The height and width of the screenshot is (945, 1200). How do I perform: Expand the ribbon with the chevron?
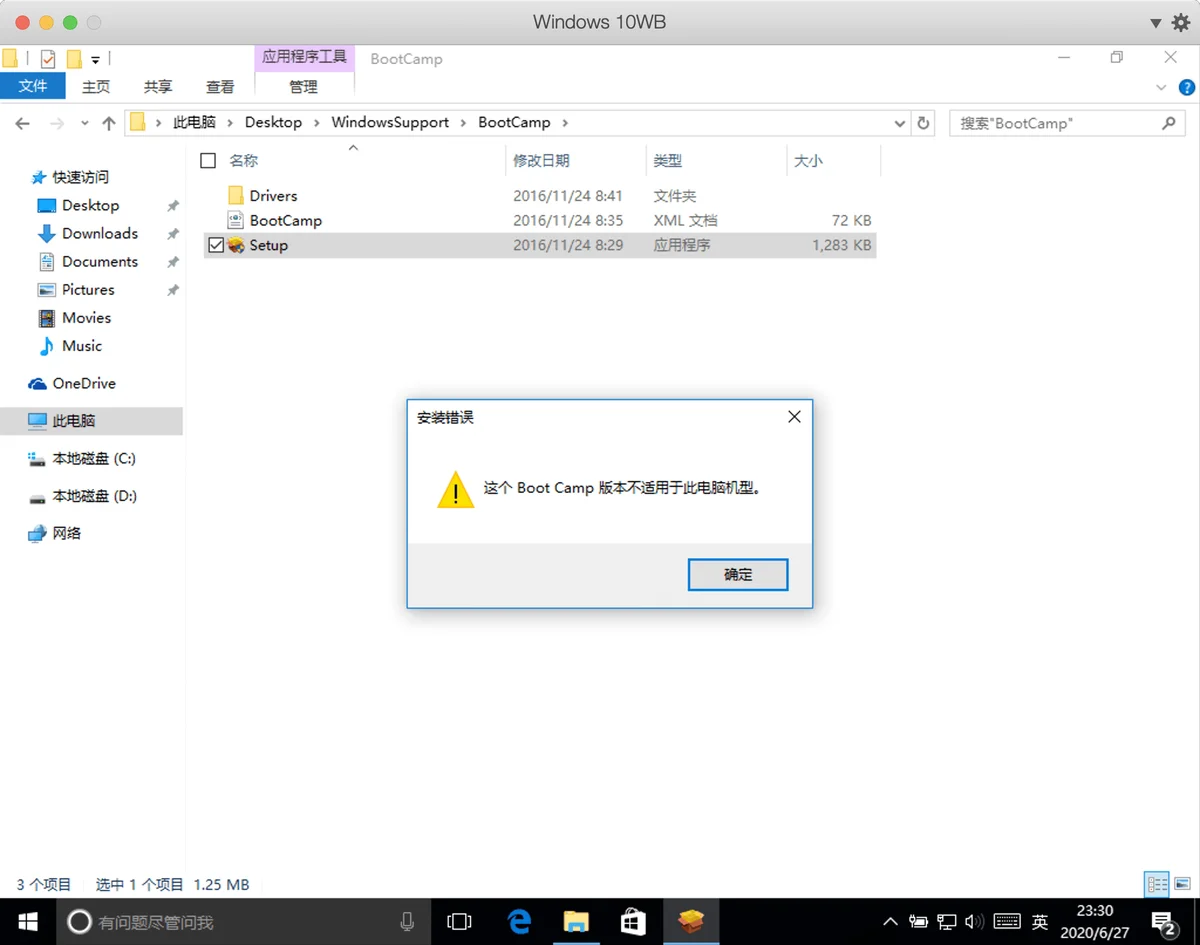click(1161, 87)
